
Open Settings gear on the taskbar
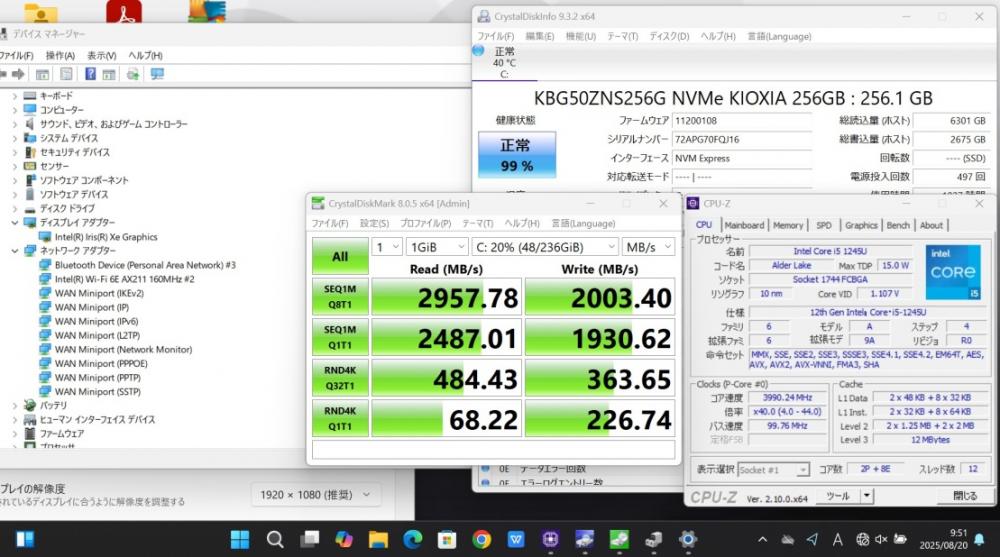click(688, 540)
